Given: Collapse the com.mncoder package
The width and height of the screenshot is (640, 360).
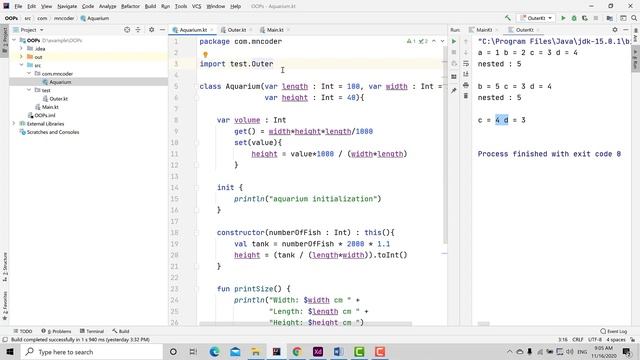Looking at the screenshot, I should (29, 73).
